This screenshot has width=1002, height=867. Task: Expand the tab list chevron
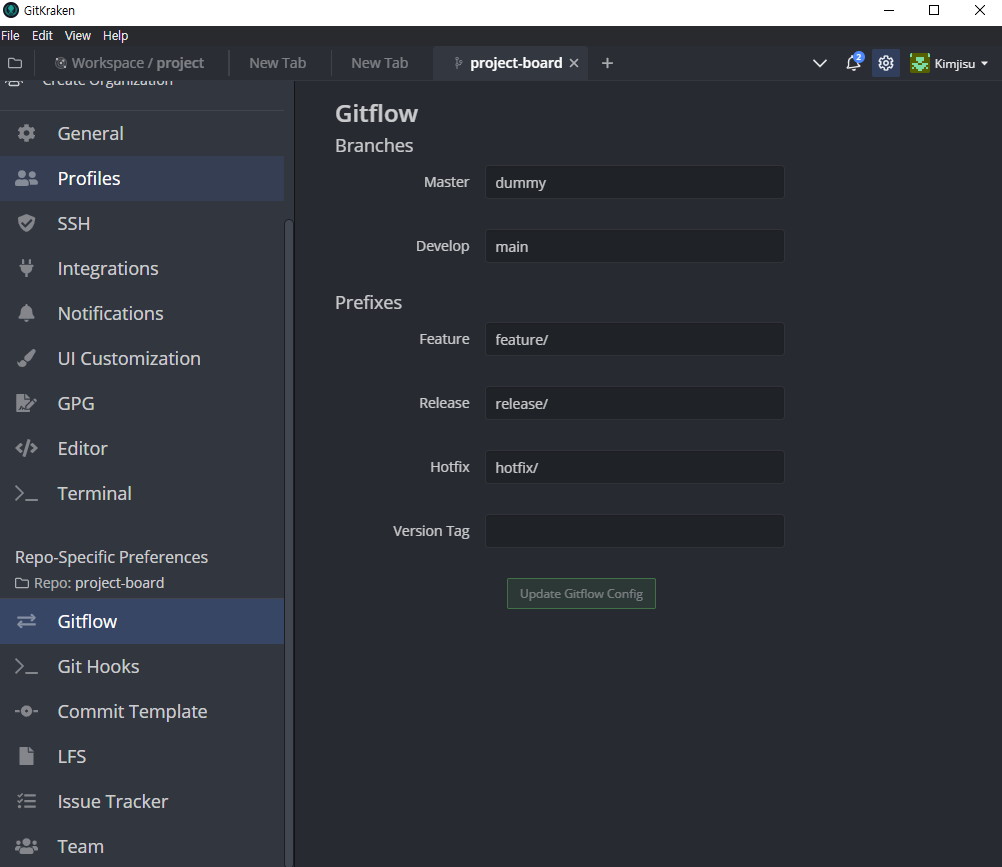(820, 63)
